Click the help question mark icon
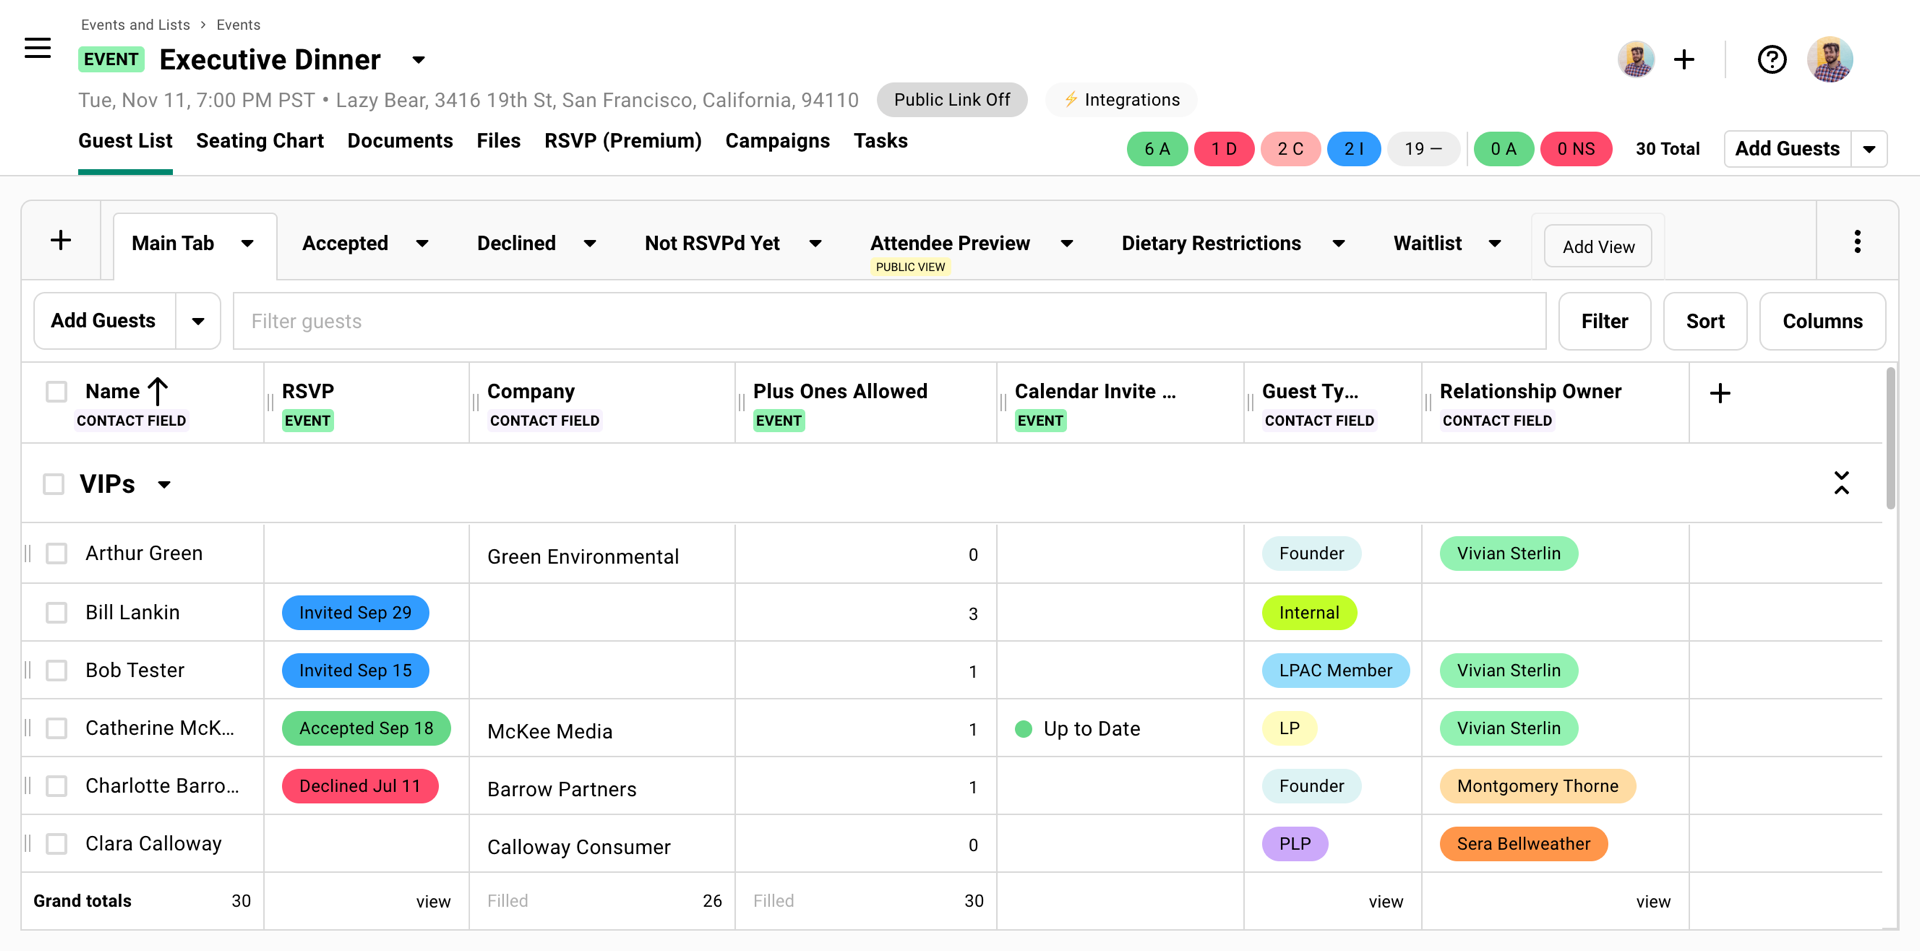 tap(1771, 60)
